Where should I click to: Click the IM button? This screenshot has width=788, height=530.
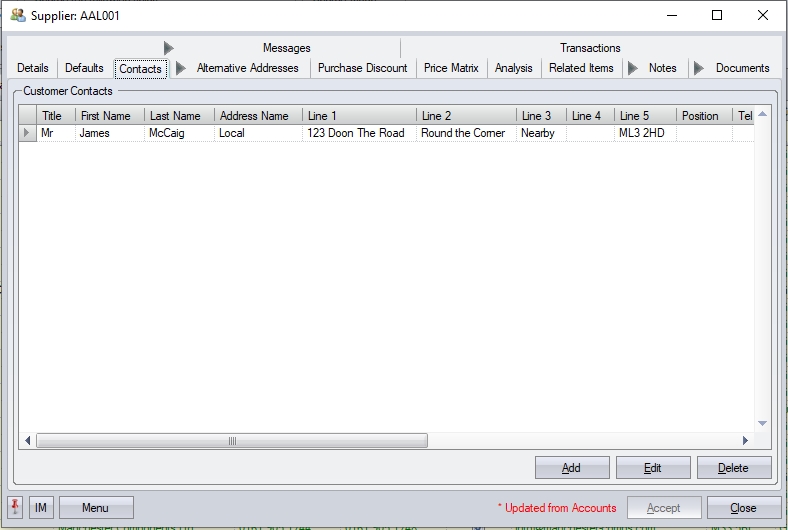(x=41, y=507)
